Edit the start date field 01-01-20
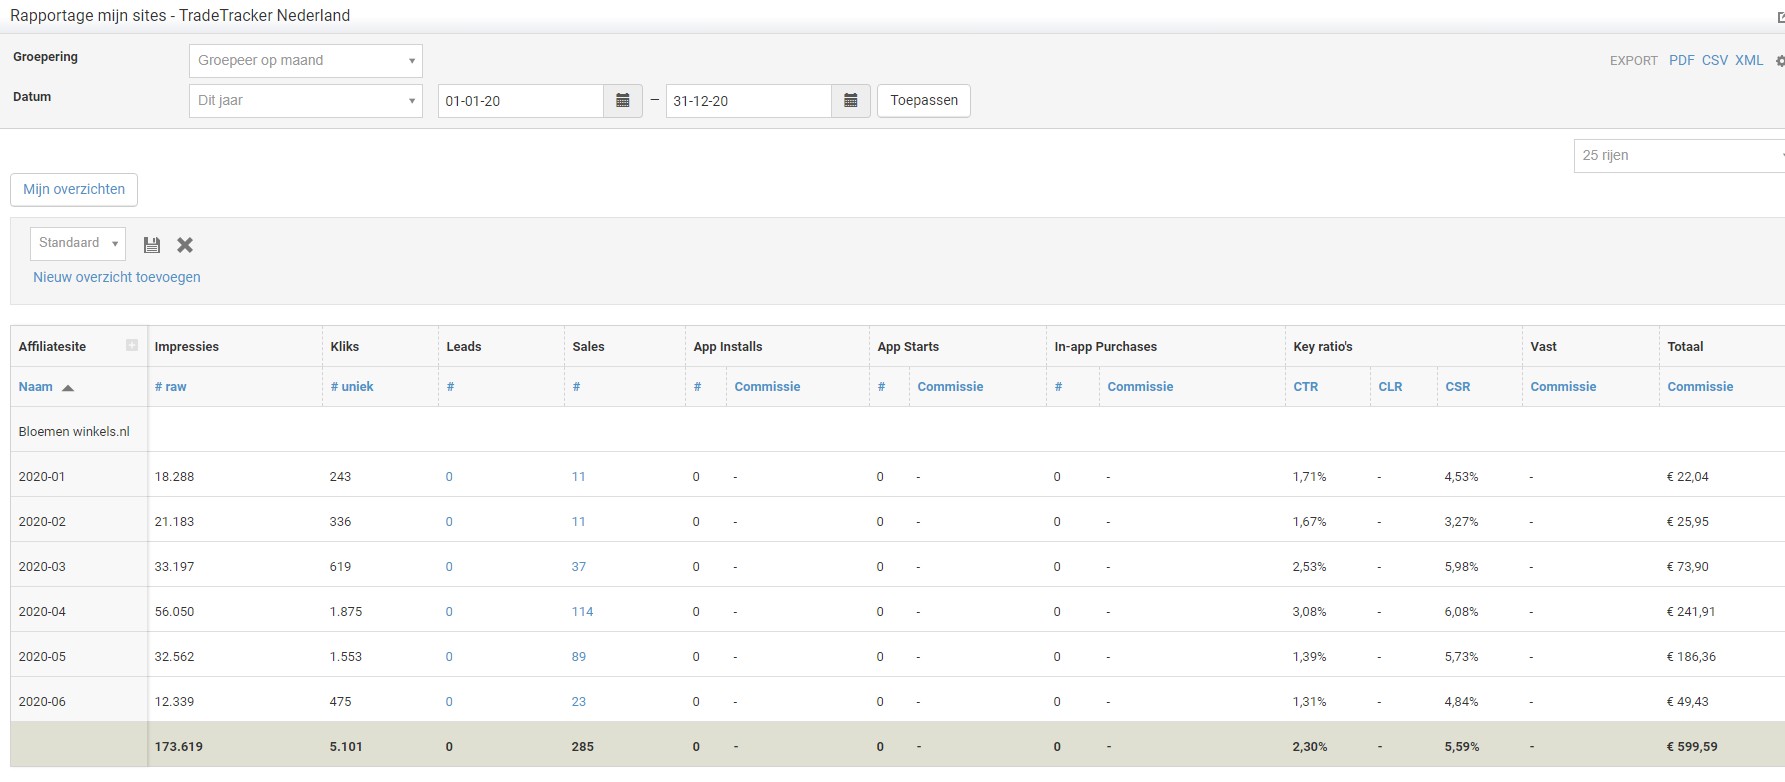The image size is (1785, 782). pos(521,101)
